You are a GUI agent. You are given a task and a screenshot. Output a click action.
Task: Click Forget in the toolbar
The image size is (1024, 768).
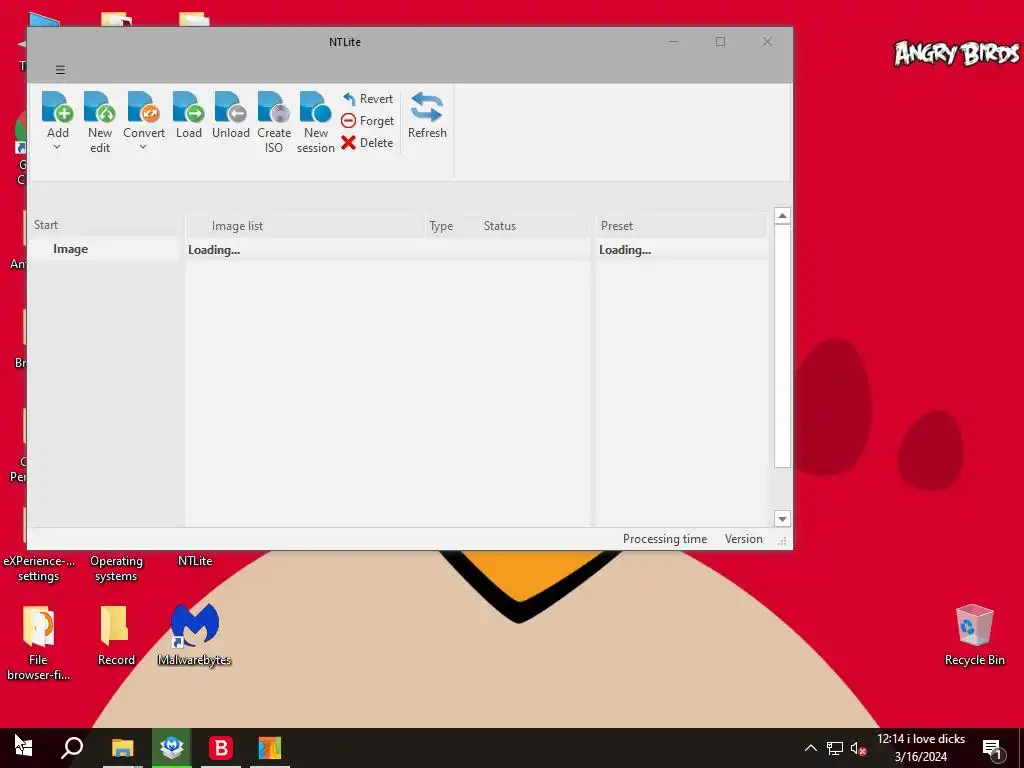(x=368, y=121)
